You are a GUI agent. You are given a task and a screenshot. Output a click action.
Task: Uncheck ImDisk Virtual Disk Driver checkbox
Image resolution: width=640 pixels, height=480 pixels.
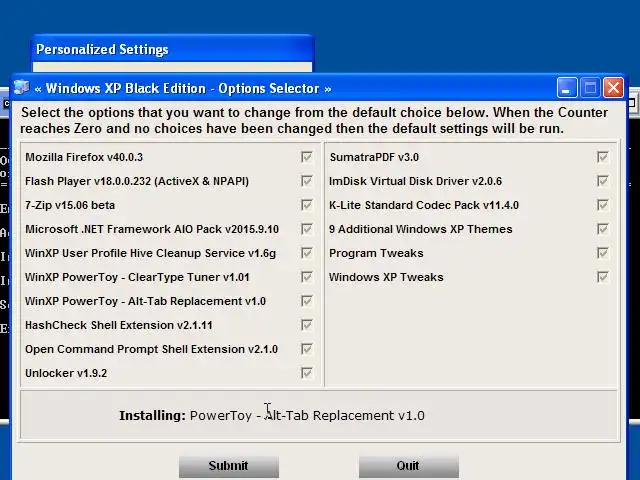602,181
